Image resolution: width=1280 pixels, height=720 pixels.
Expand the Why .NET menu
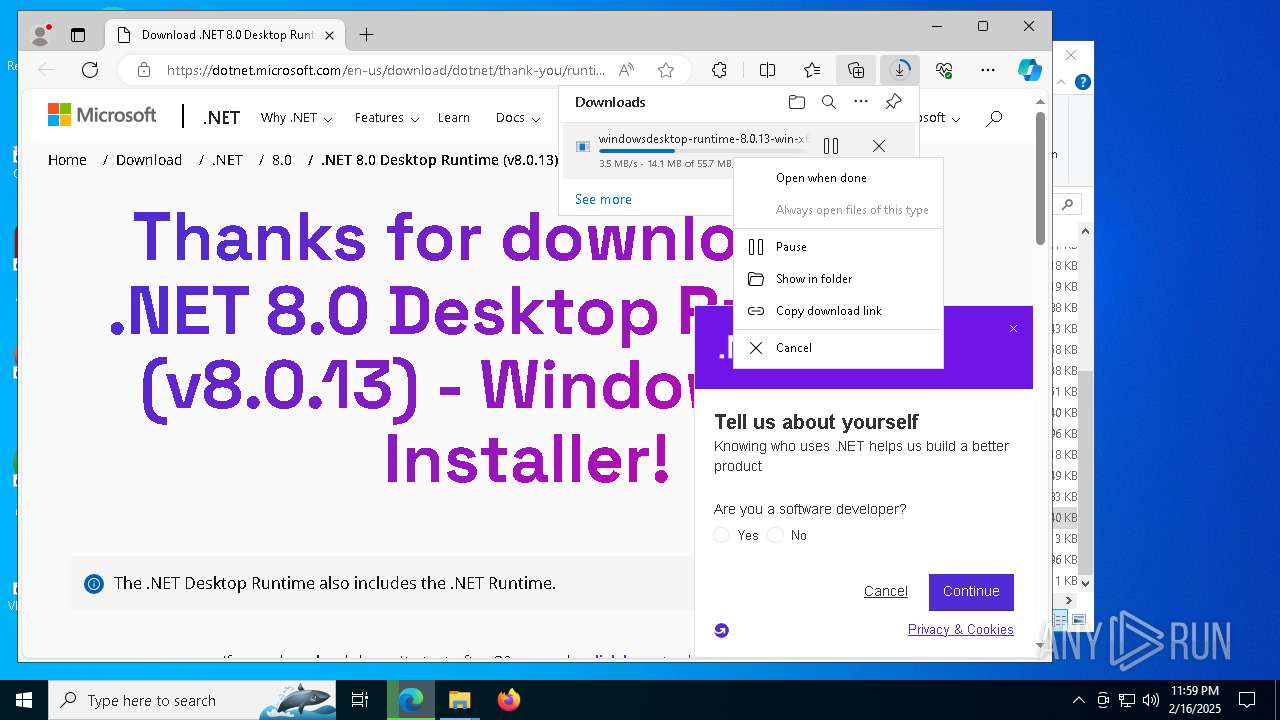(x=296, y=118)
